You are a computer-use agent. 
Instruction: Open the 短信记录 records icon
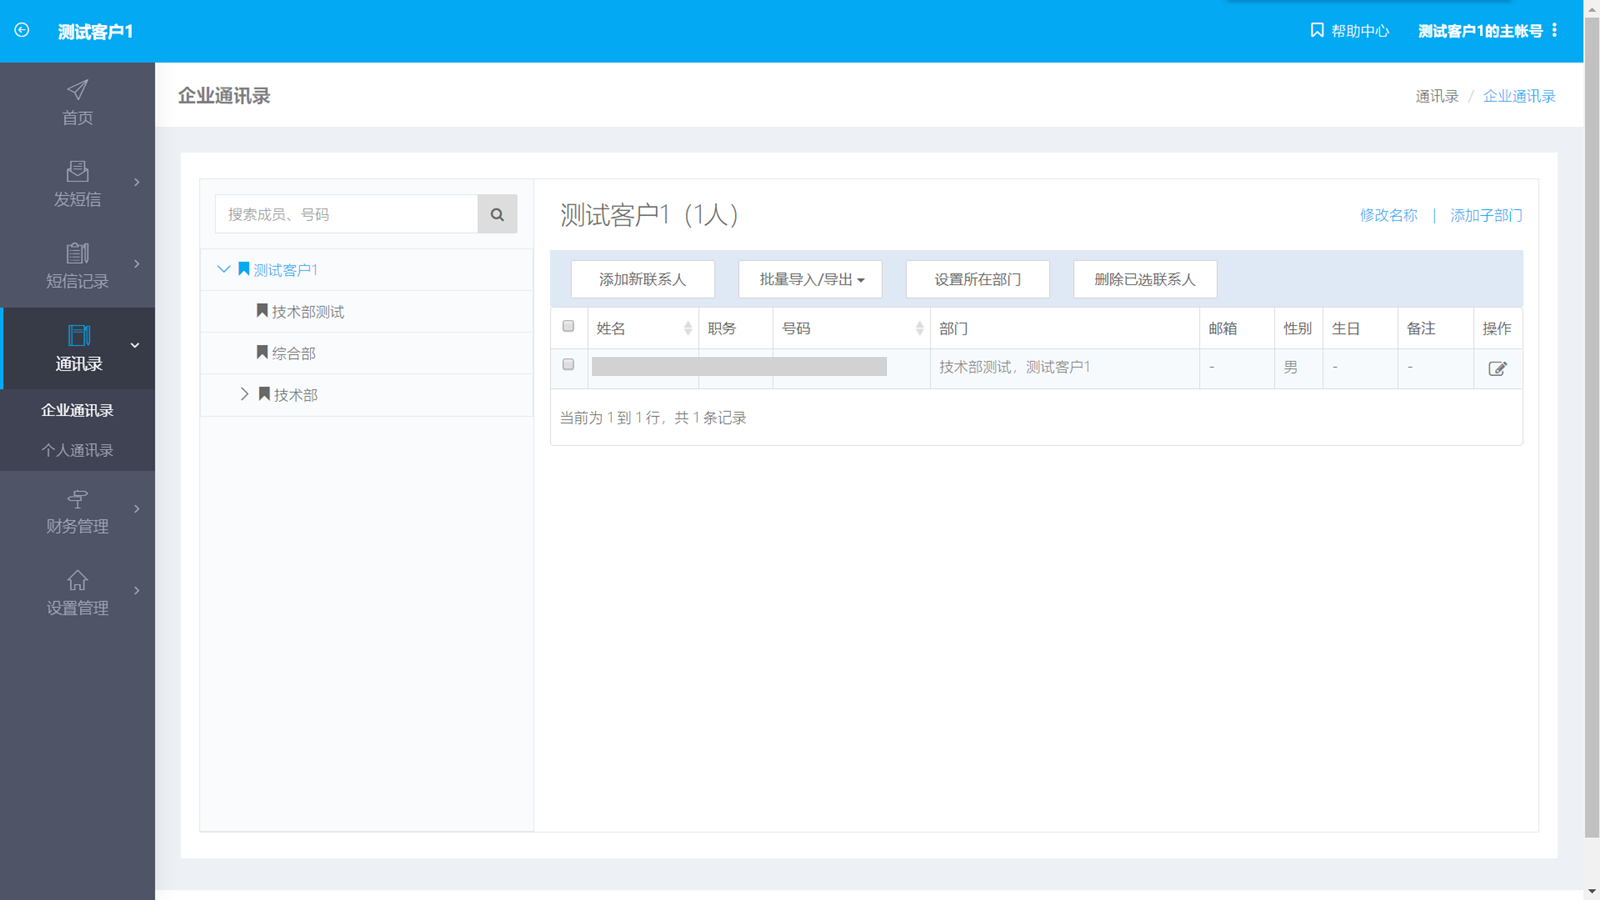tap(77, 253)
